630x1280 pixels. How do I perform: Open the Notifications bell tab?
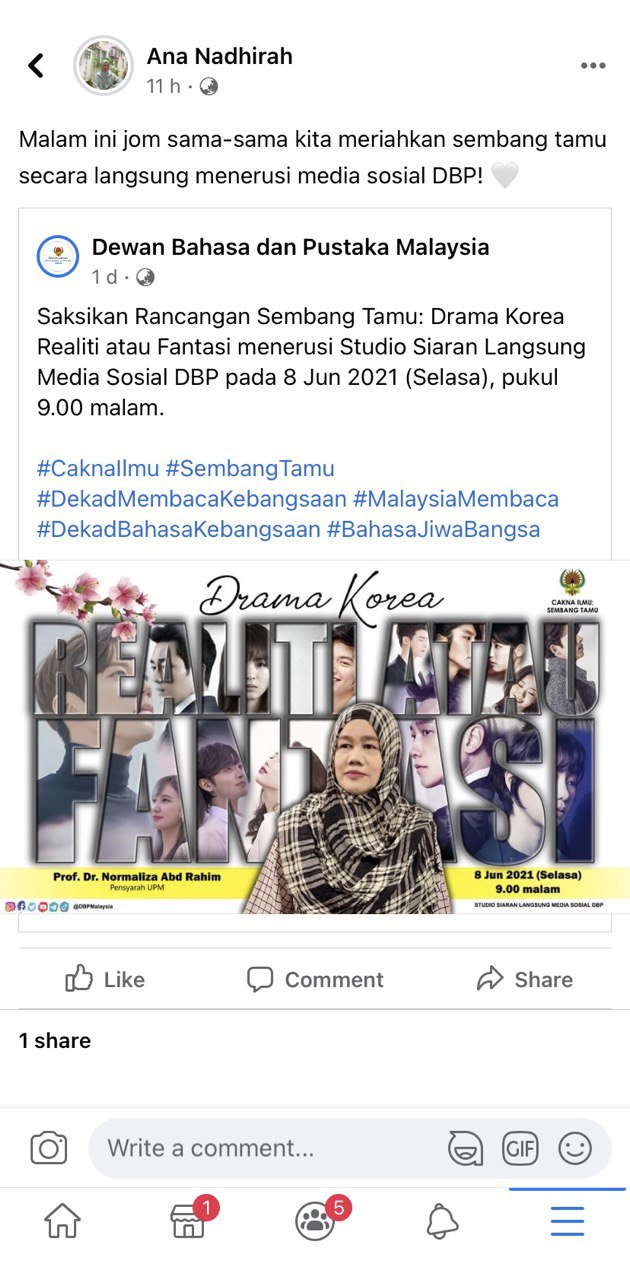coord(442,1221)
